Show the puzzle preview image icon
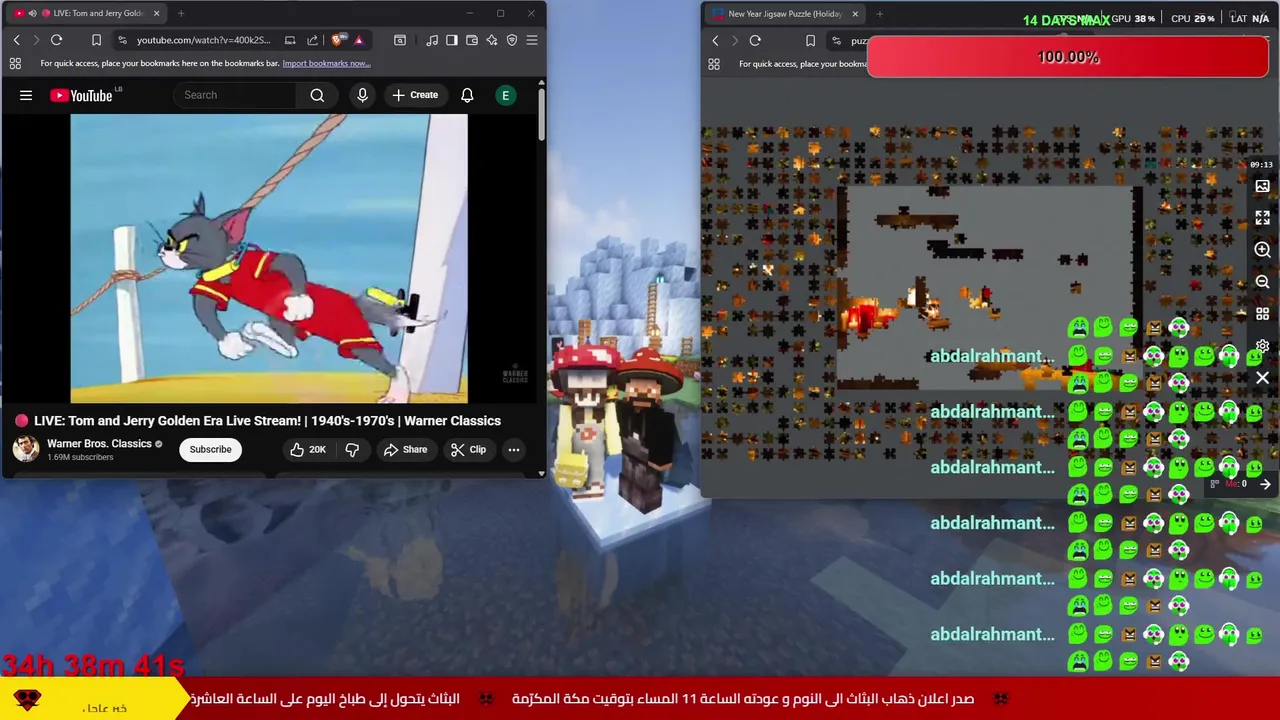This screenshot has height=720, width=1280. coord(1262,187)
